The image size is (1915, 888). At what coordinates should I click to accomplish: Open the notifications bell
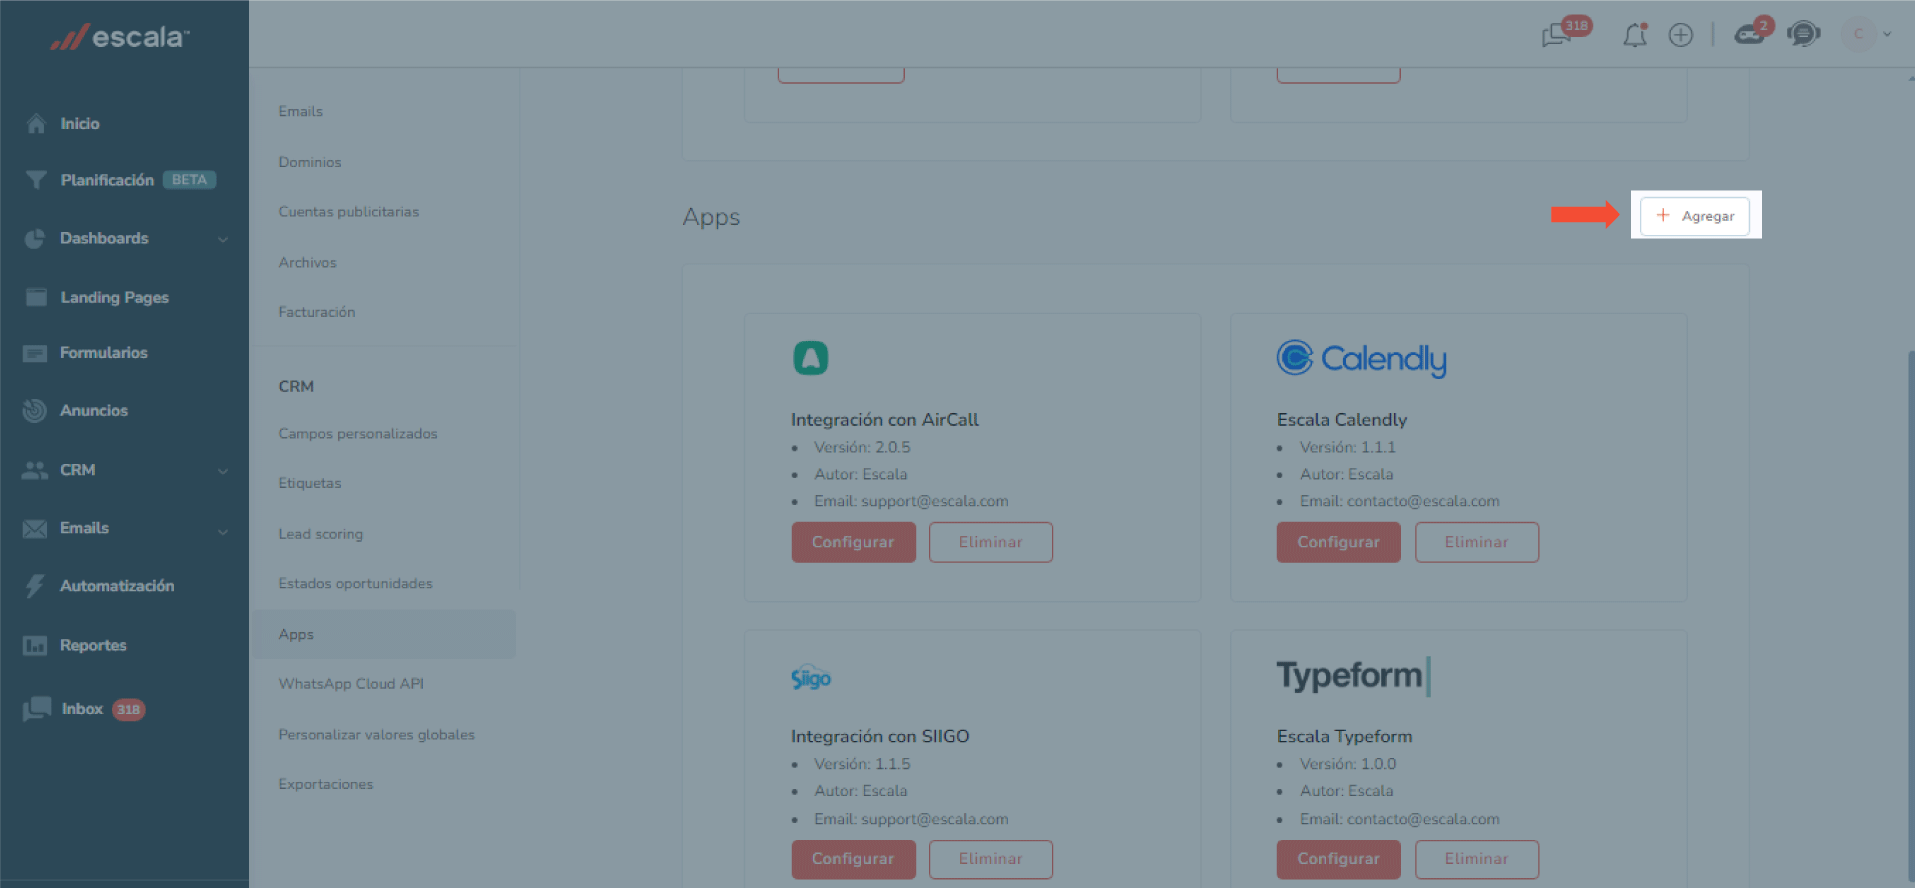[x=1635, y=35]
